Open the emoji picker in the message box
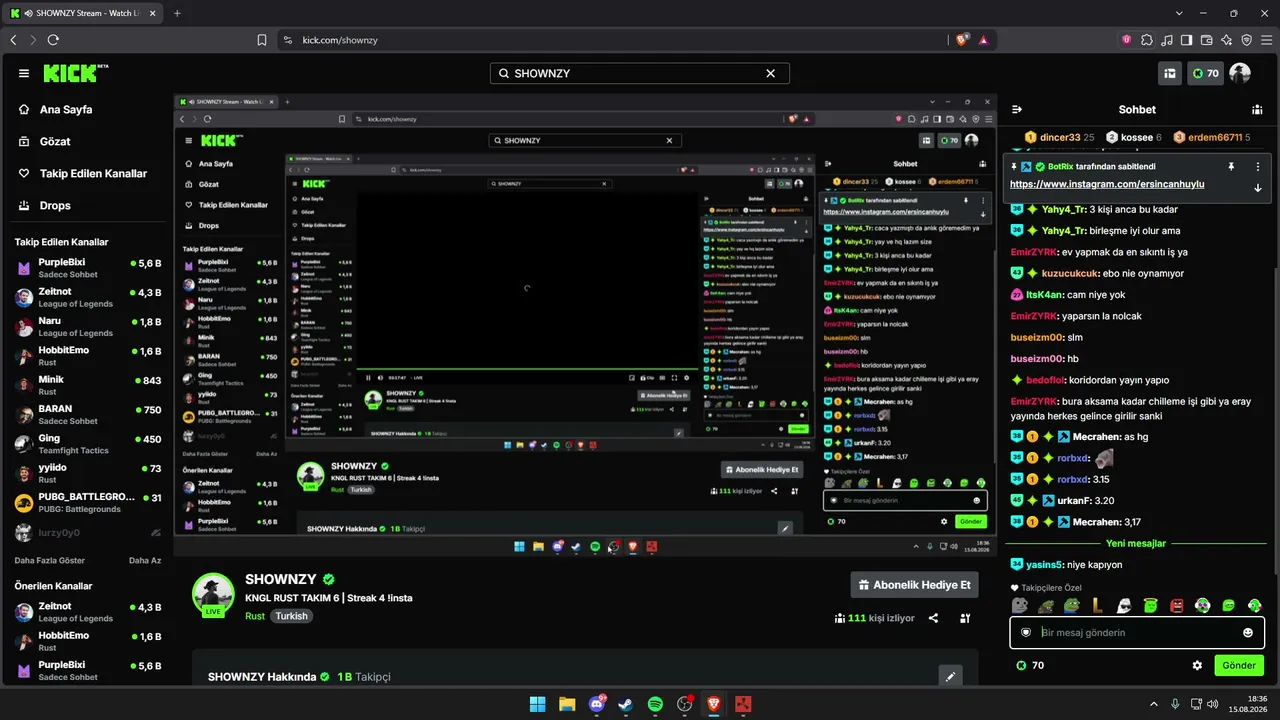Viewport: 1280px width, 720px height. pyautogui.click(x=1248, y=632)
